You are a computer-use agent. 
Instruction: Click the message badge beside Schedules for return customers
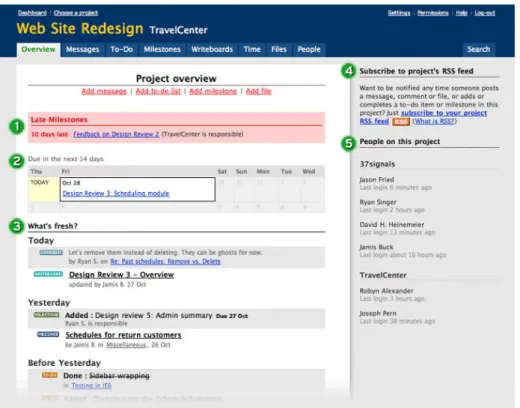(x=48, y=334)
